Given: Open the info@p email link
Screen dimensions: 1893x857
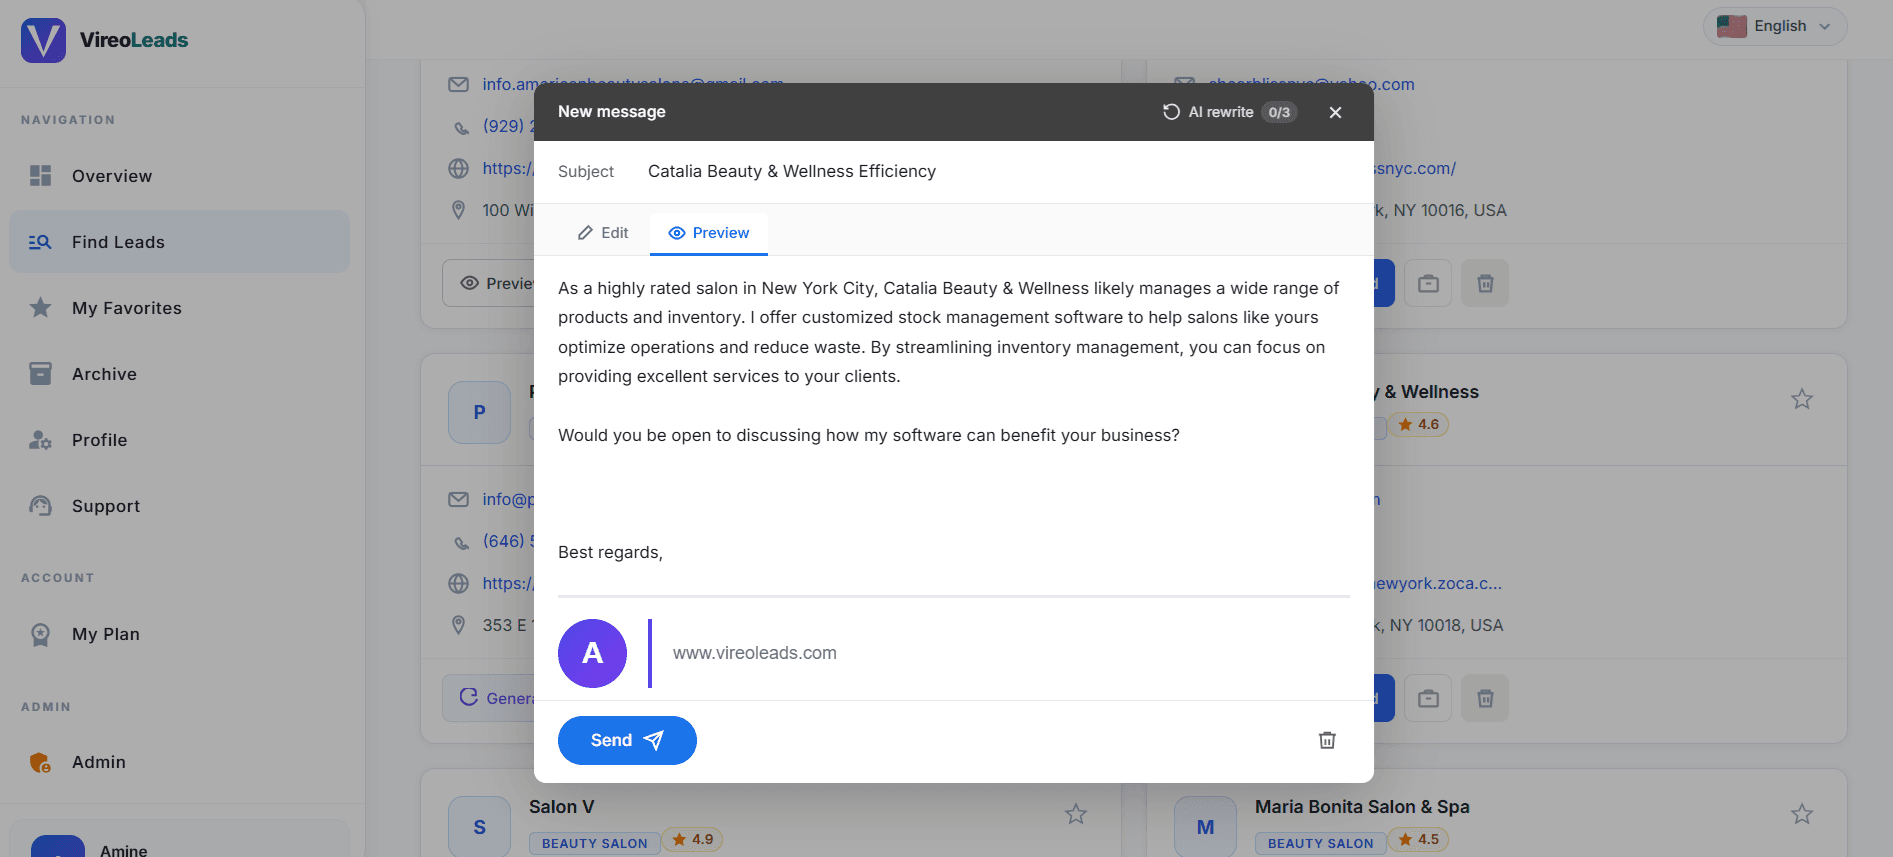Looking at the screenshot, I should [508, 499].
